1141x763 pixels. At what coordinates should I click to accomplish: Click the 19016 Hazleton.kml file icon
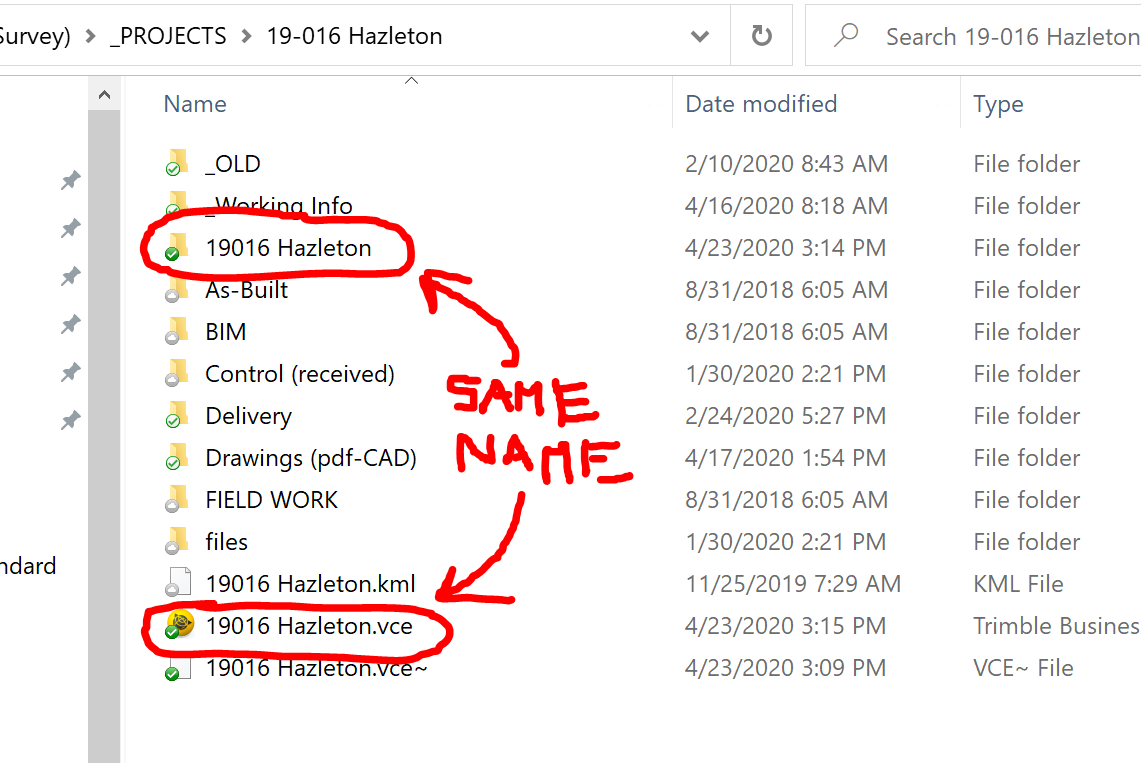coord(178,583)
